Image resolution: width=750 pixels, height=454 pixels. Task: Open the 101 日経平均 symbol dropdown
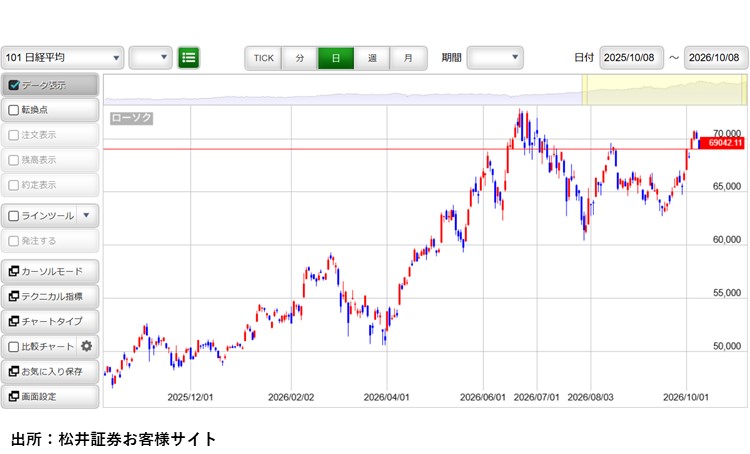tap(63, 58)
